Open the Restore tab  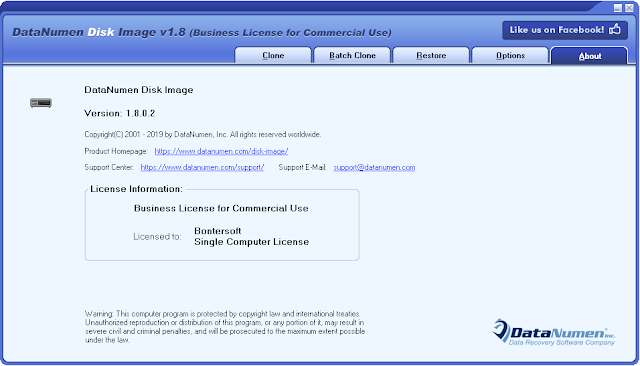431,55
